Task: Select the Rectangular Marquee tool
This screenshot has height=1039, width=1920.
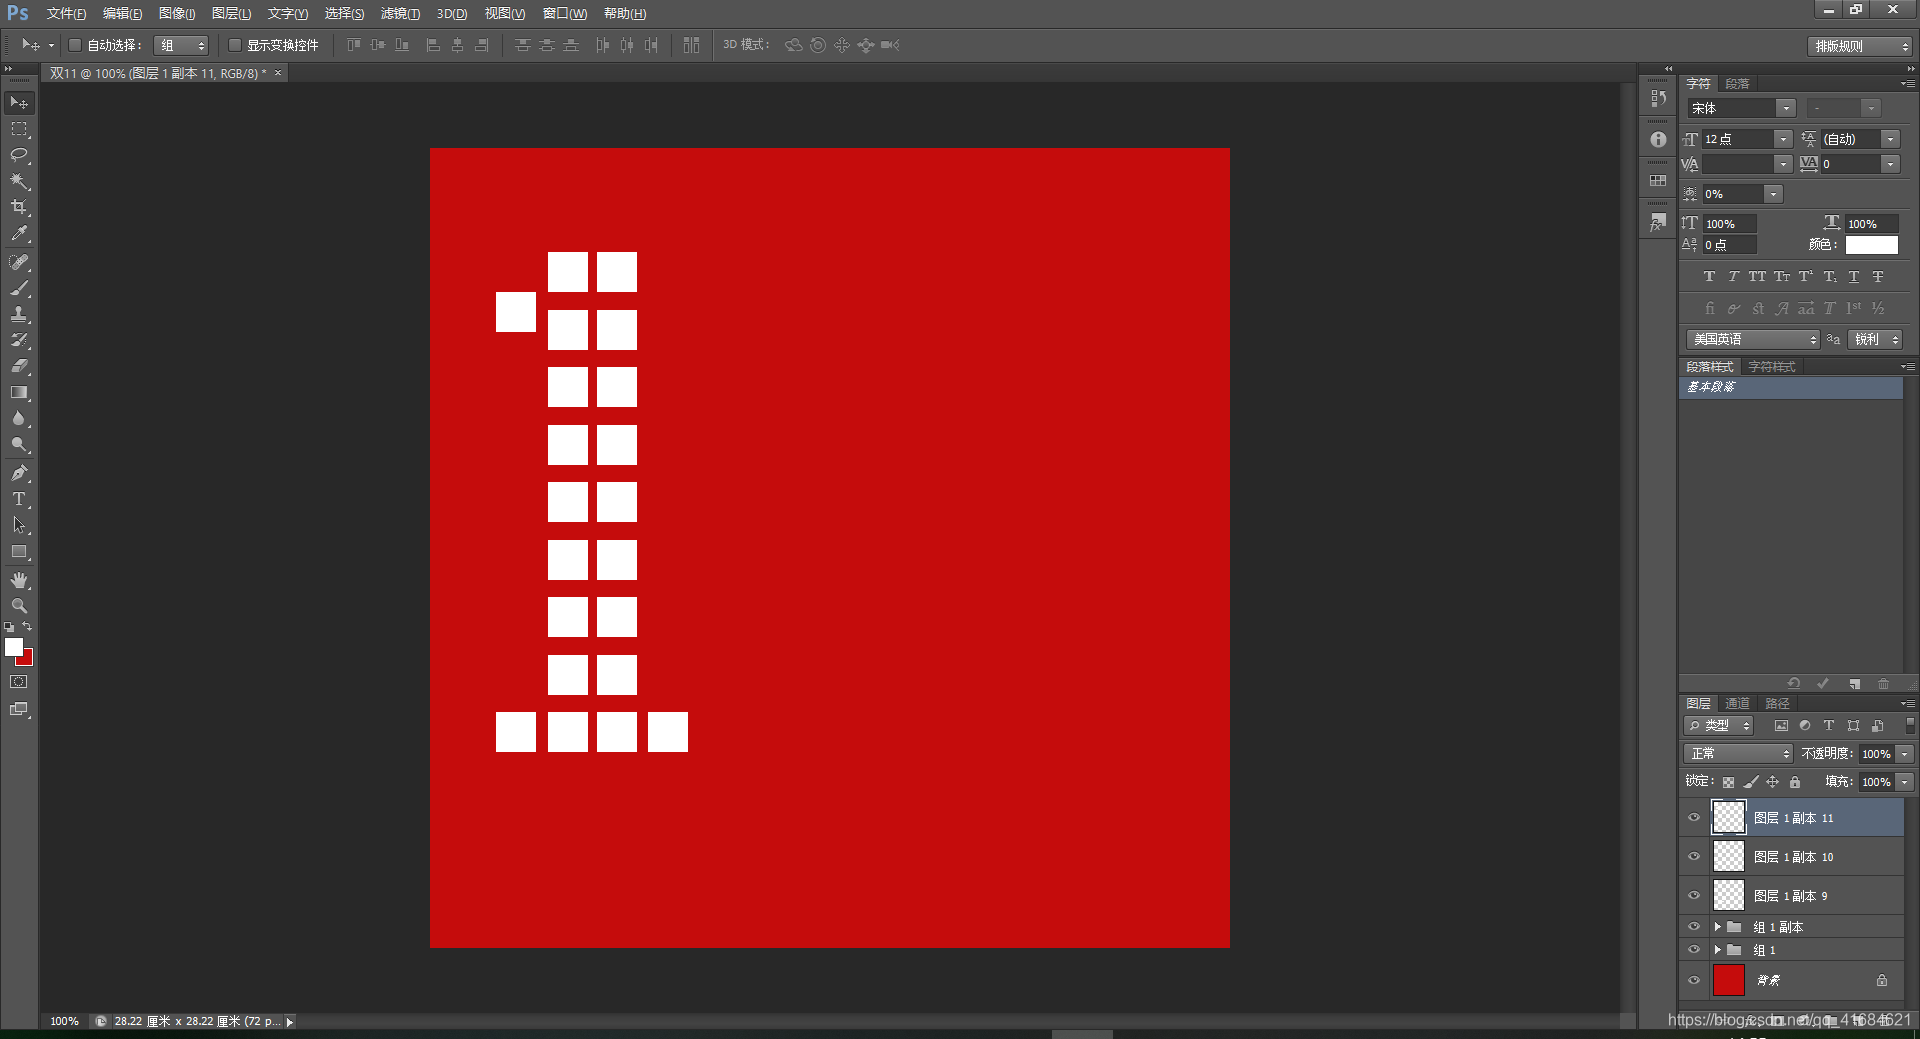Action: (19, 129)
